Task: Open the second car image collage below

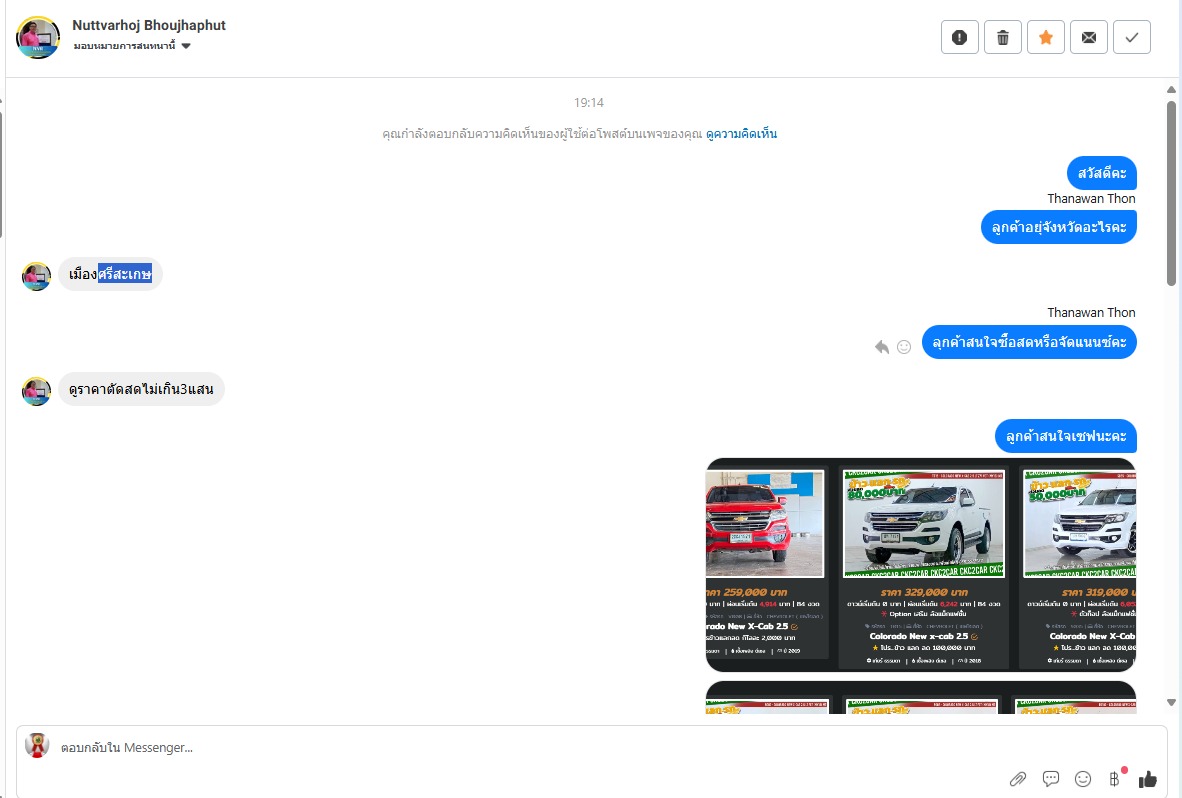Action: click(920, 698)
